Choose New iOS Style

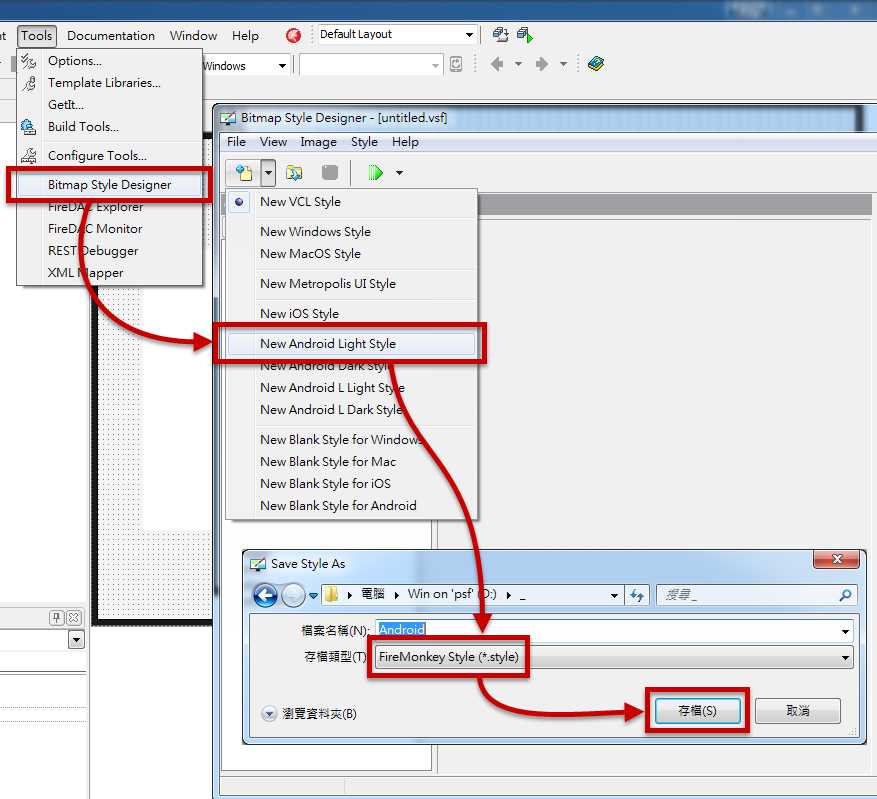tap(352, 314)
